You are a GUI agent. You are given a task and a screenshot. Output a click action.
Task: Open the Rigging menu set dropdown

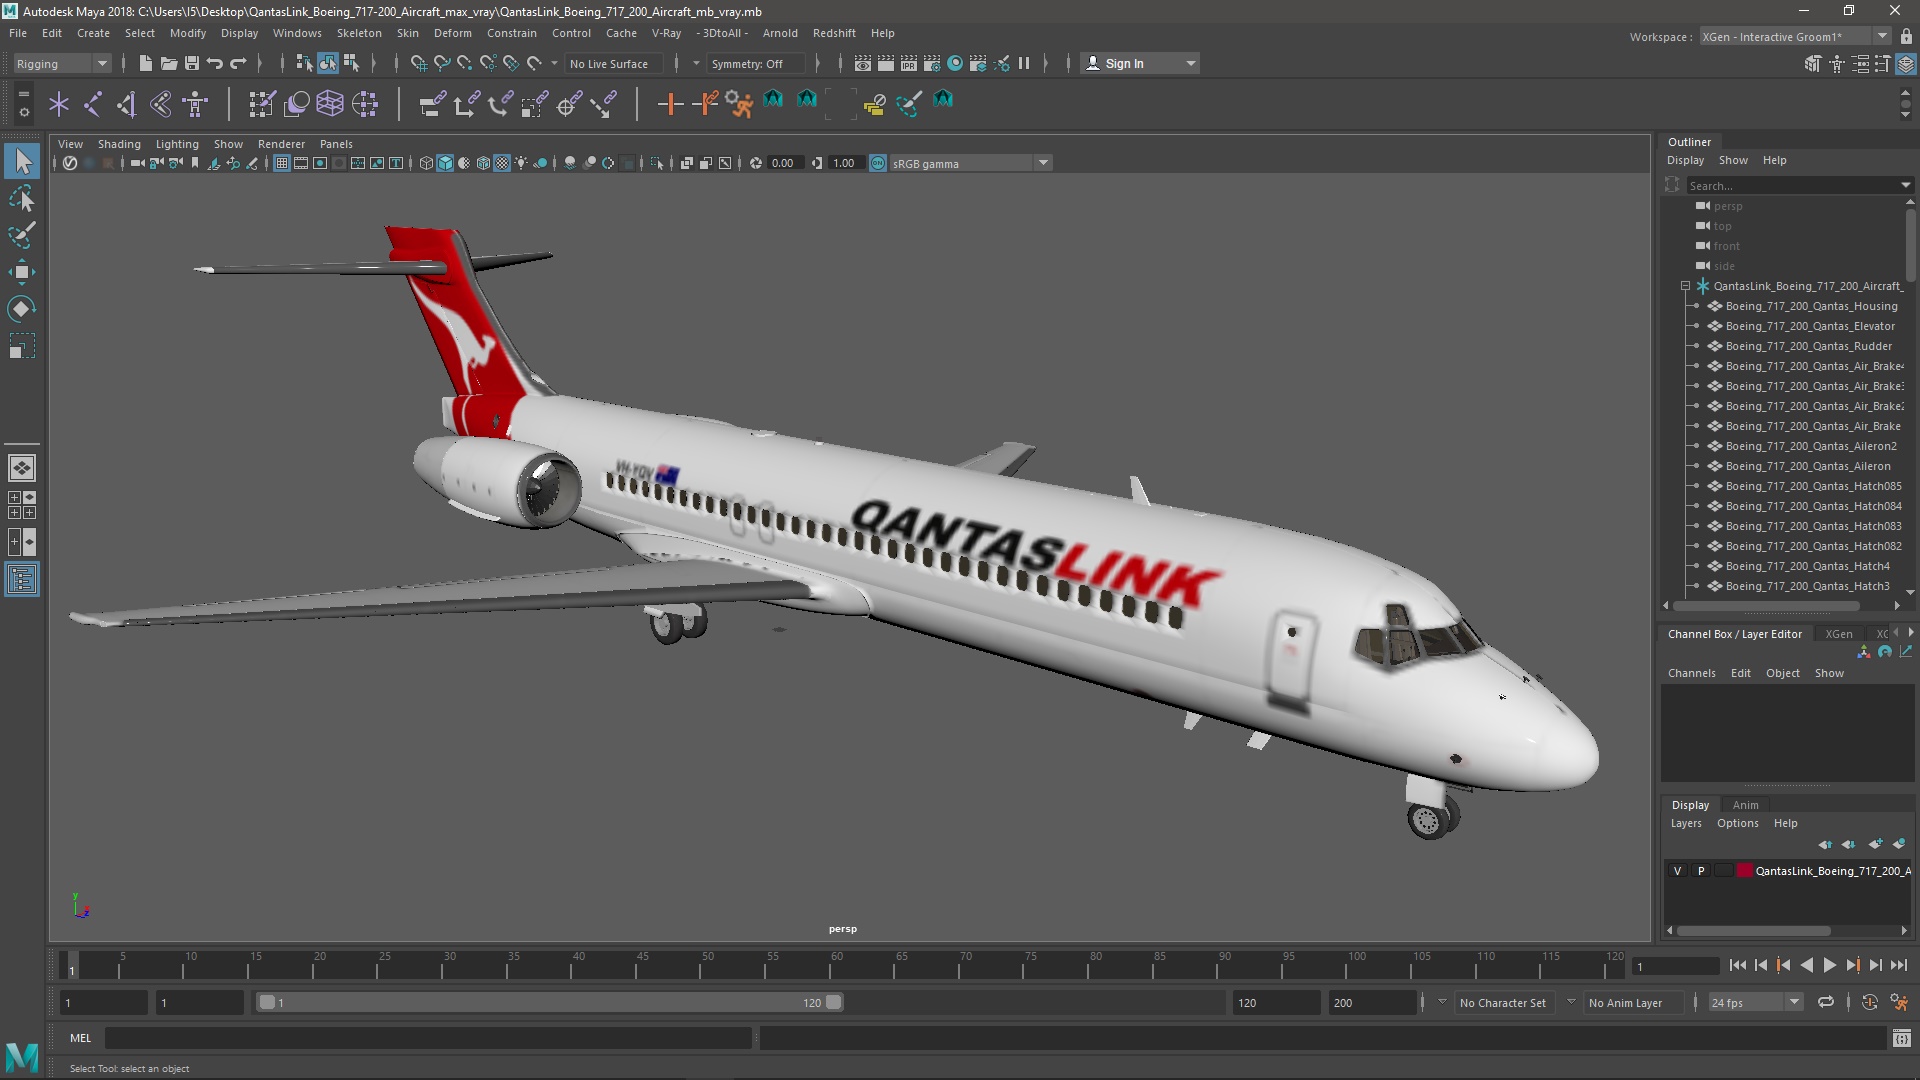tap(62, 63)
